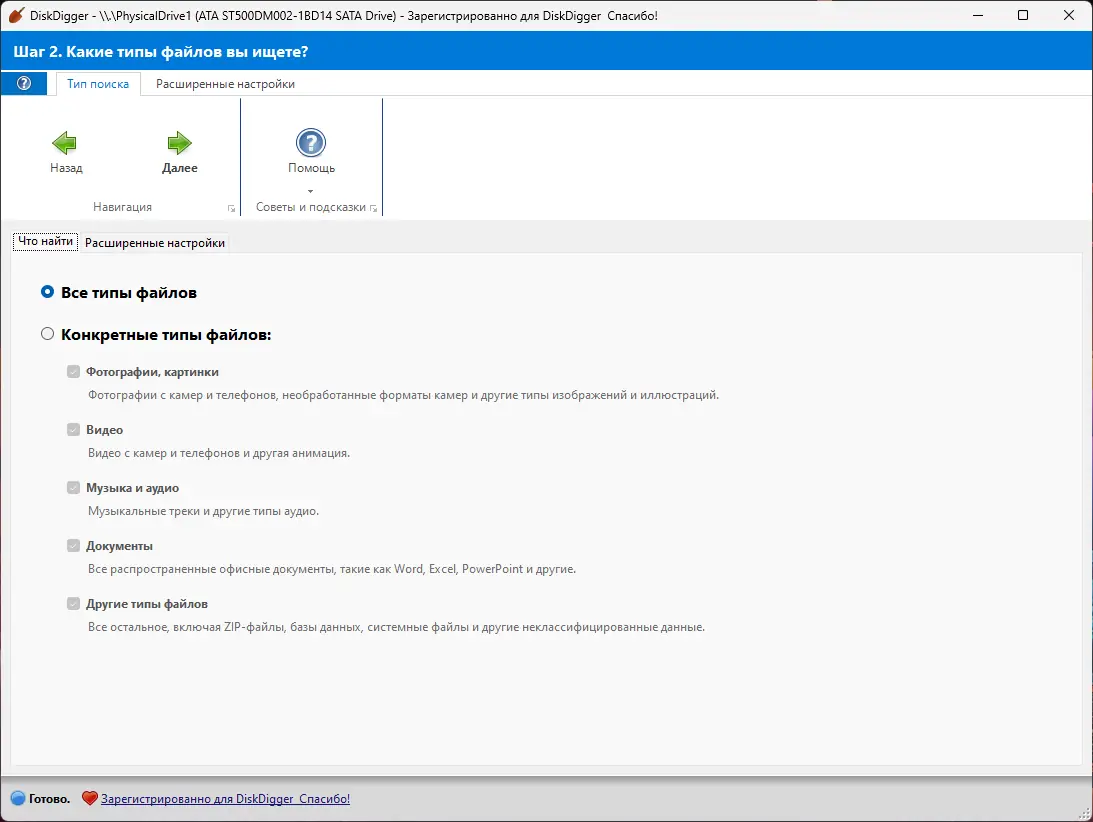This screenshot has width=1093, height=822.
Task: Click the Шаг 2 heading text
Action: [x=160, y=52]
